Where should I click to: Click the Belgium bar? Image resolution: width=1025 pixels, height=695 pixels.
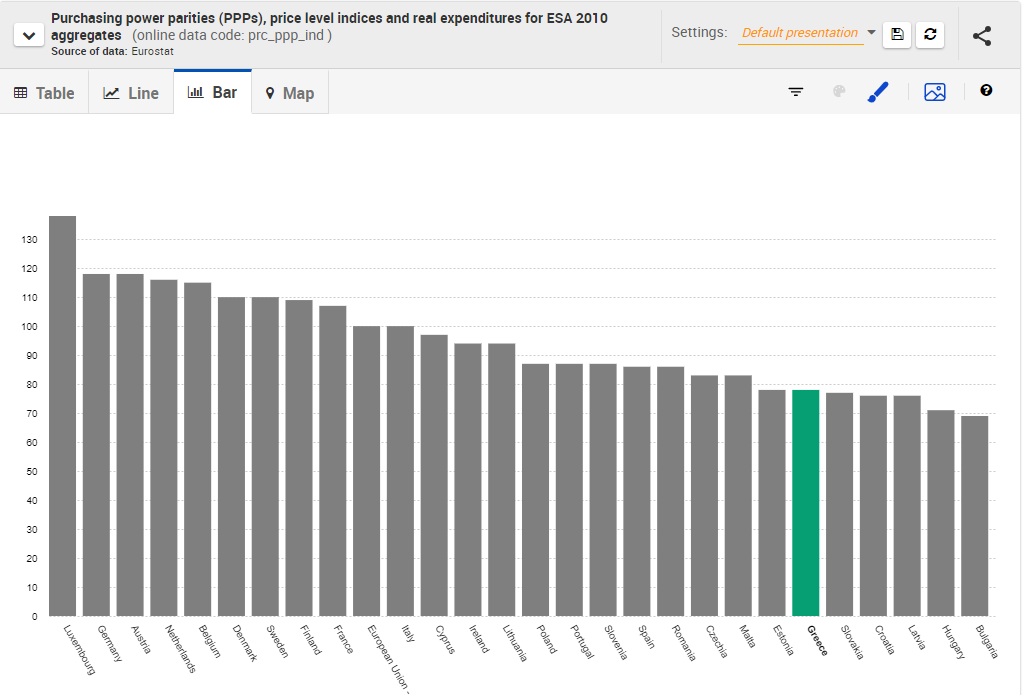[197, 449]
